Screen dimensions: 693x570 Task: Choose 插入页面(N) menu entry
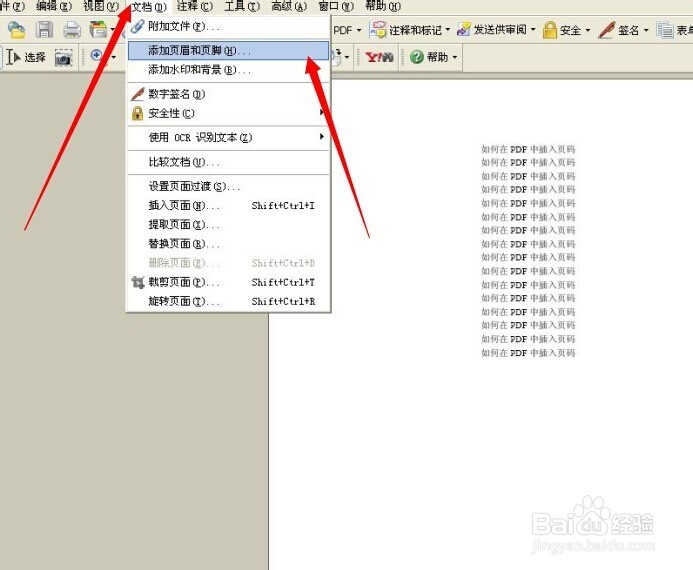[228, 205]
